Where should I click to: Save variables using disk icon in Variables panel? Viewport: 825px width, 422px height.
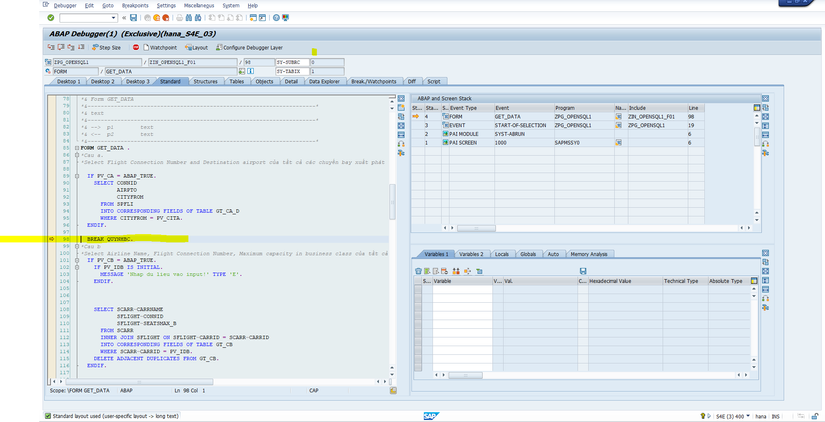[583, 271]
